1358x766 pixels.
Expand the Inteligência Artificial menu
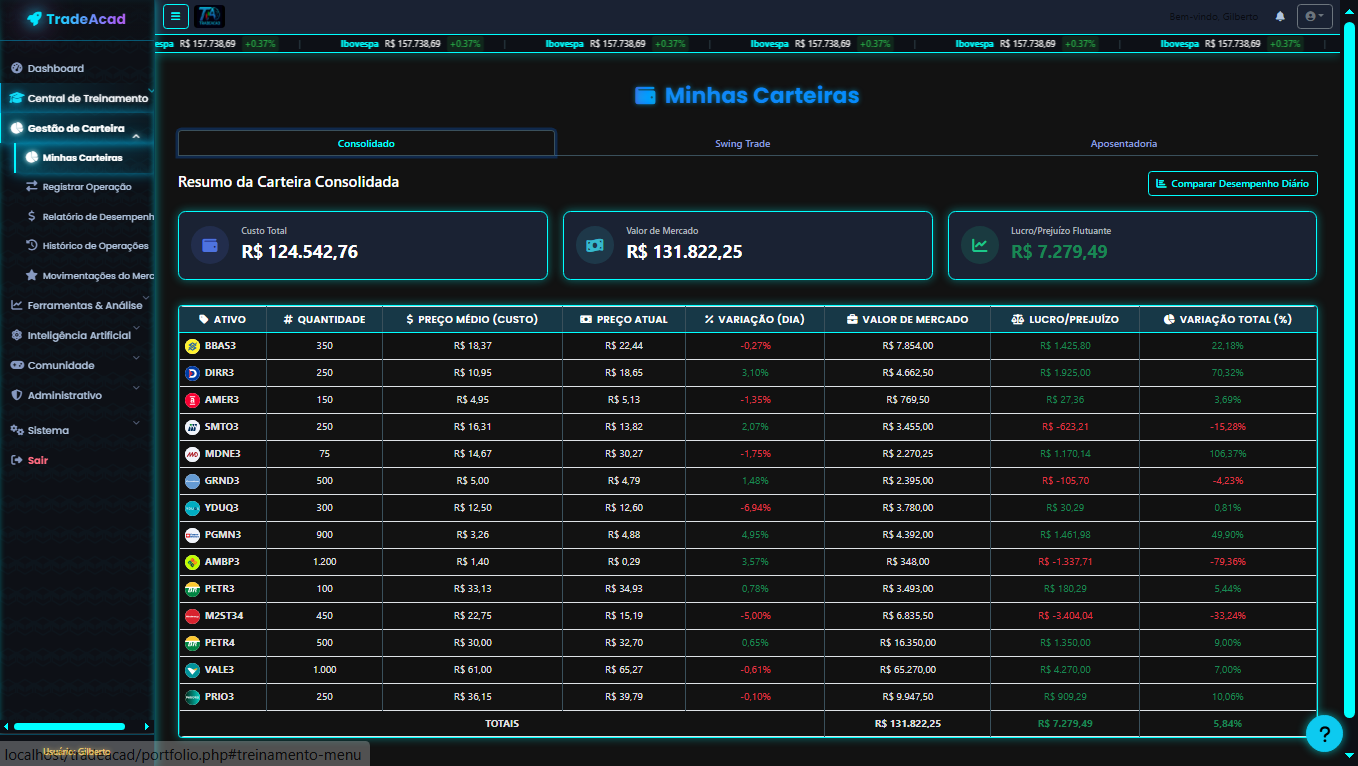point(78,335)
